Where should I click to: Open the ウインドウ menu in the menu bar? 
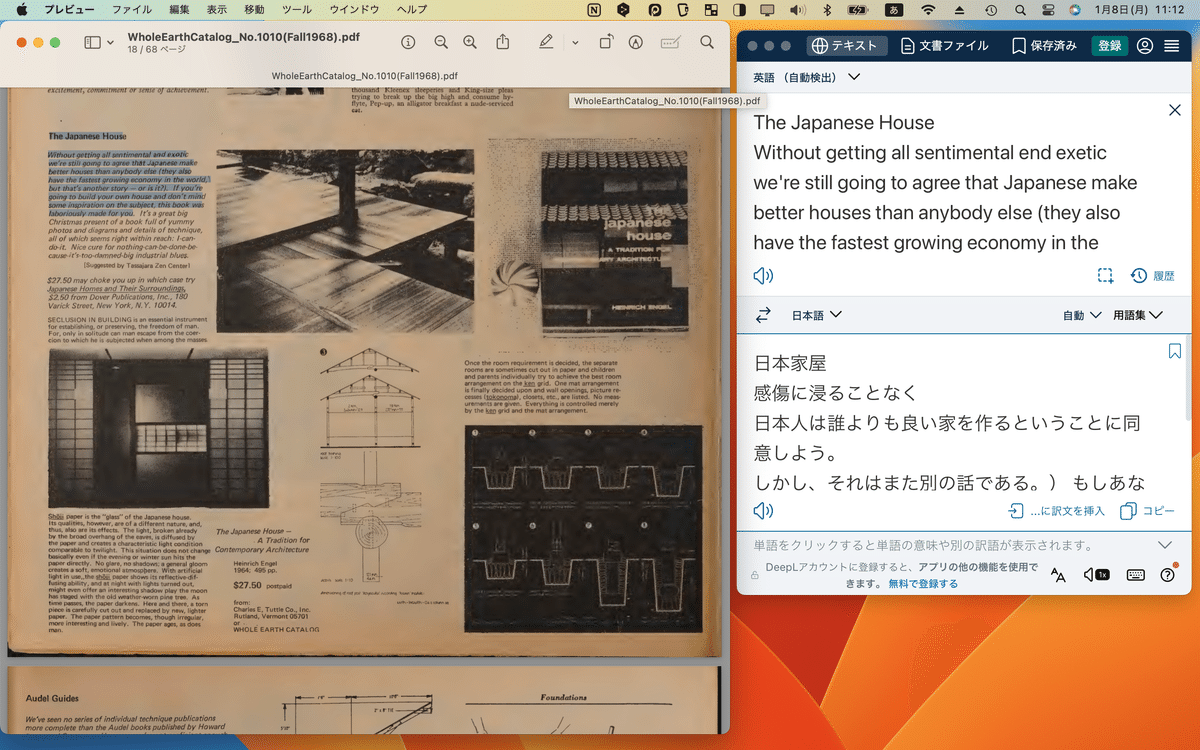[x=355, y=10]
